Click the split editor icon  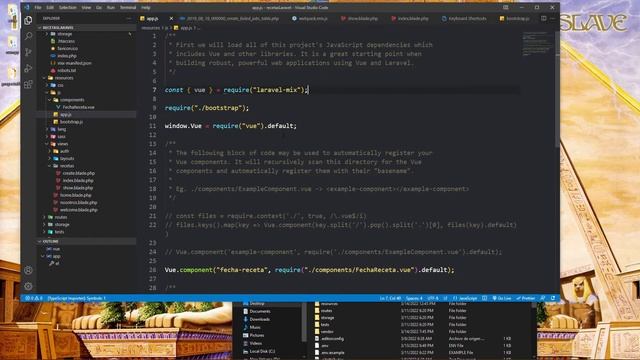pyautogui.click(x=544, y=18)
